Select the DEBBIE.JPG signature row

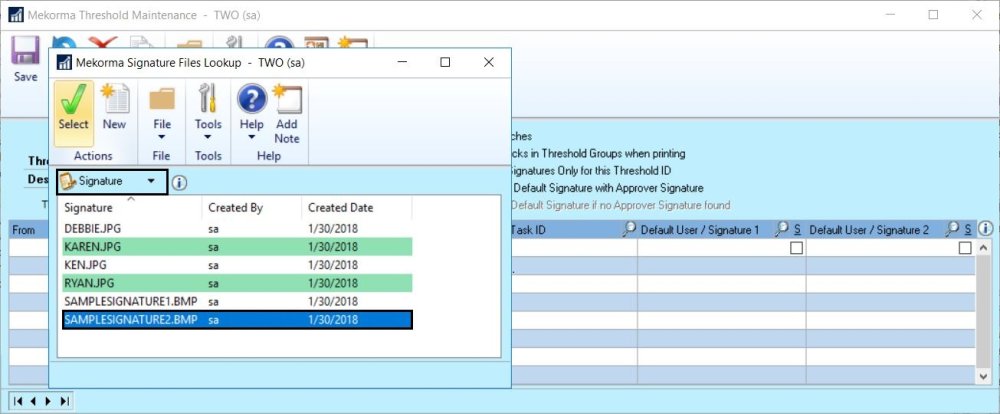237,228
